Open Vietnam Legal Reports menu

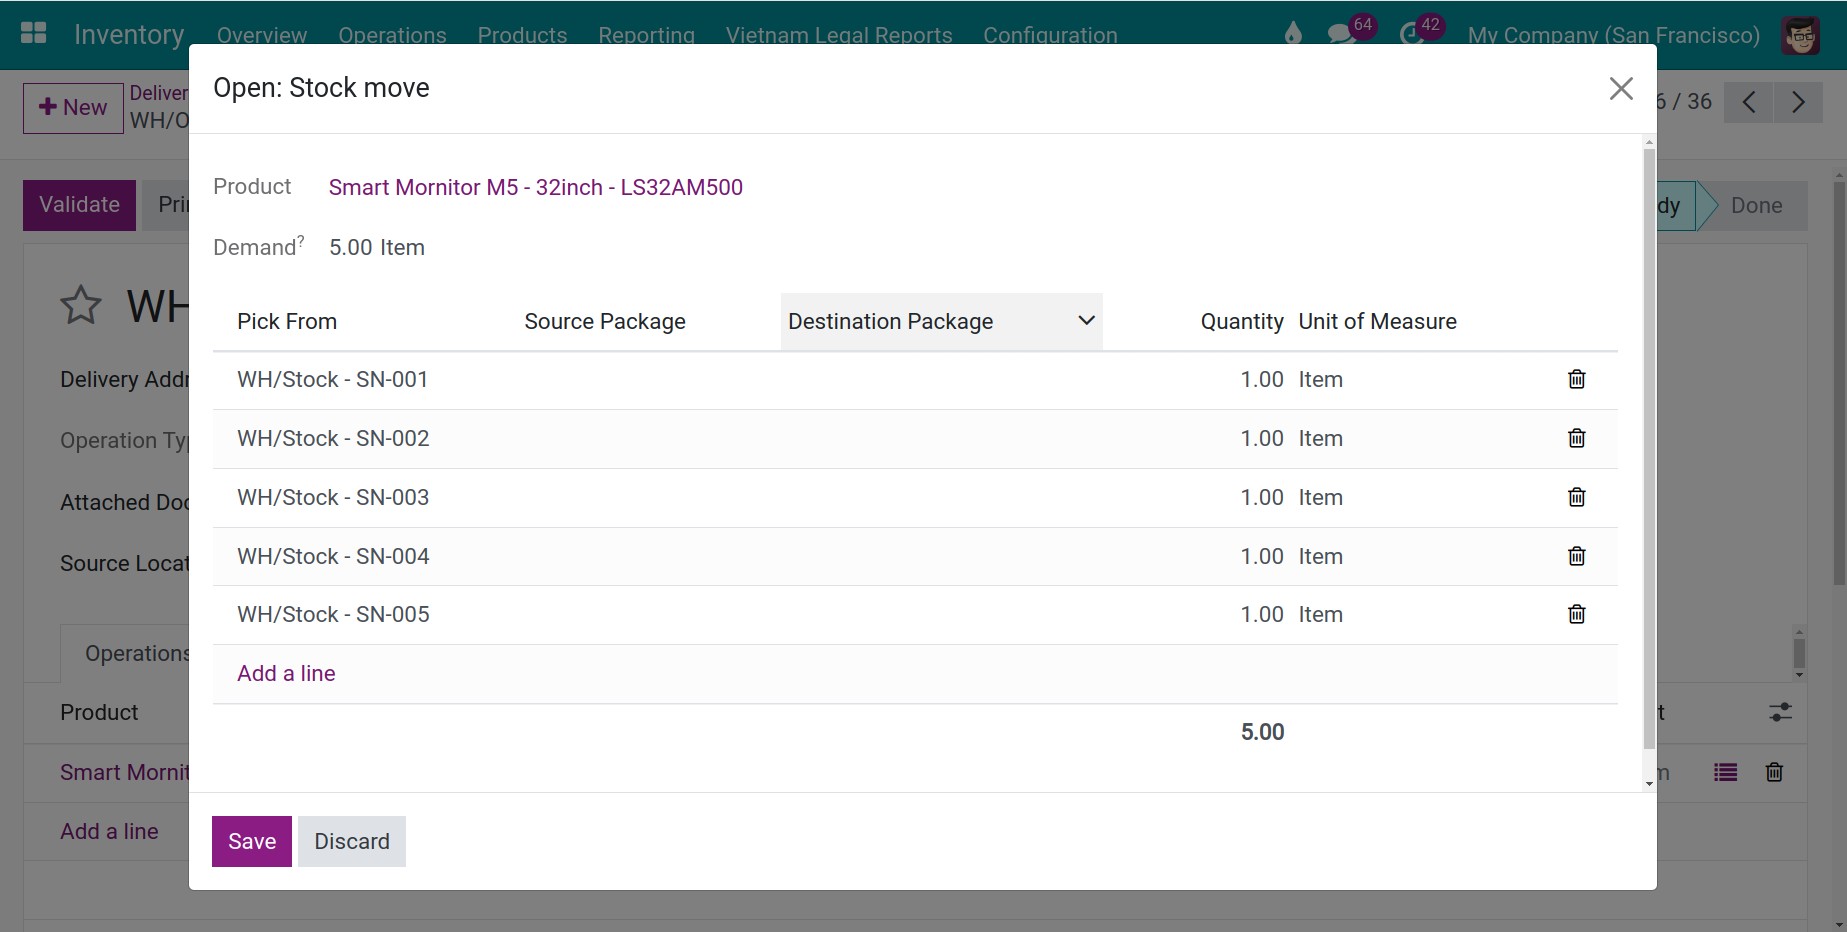pyautogui.click(x=839, y=35)
